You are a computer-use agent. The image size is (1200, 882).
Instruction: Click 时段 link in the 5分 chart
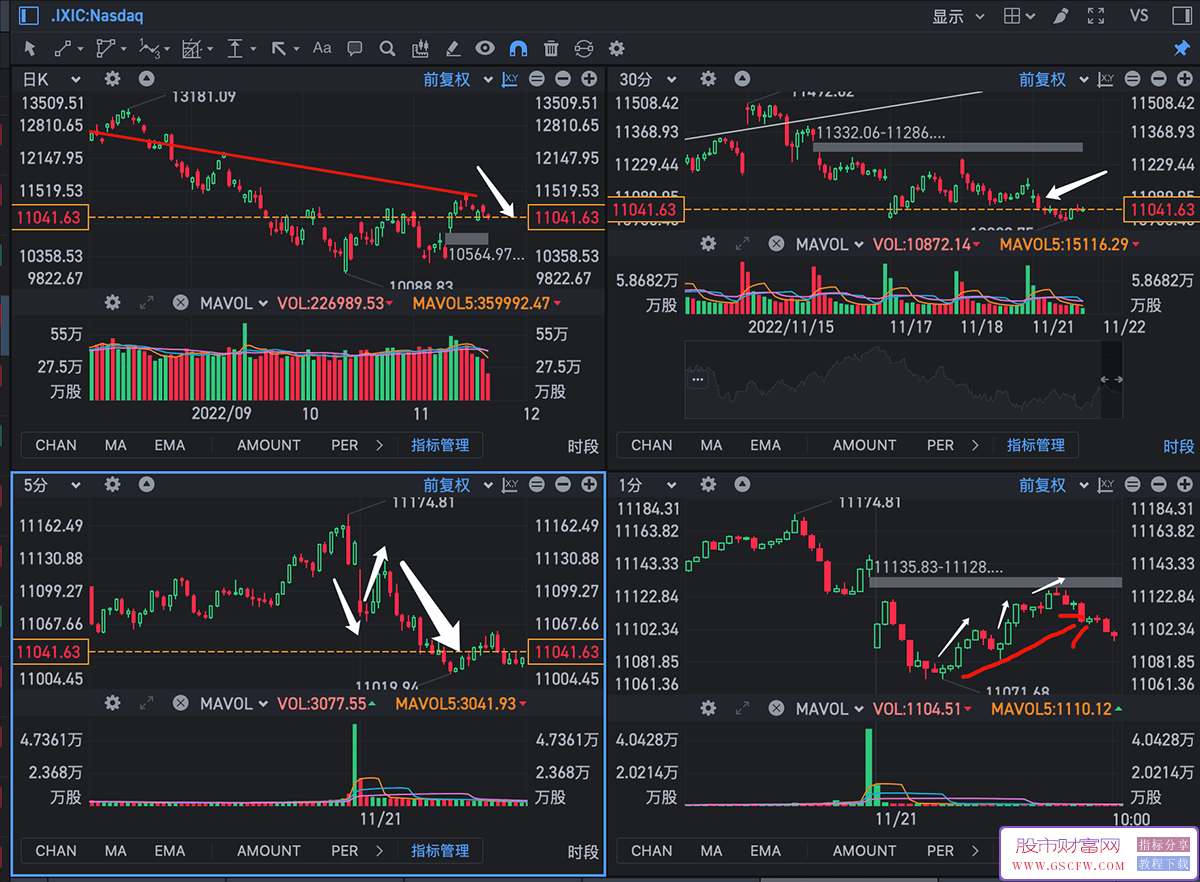[583, 852]
